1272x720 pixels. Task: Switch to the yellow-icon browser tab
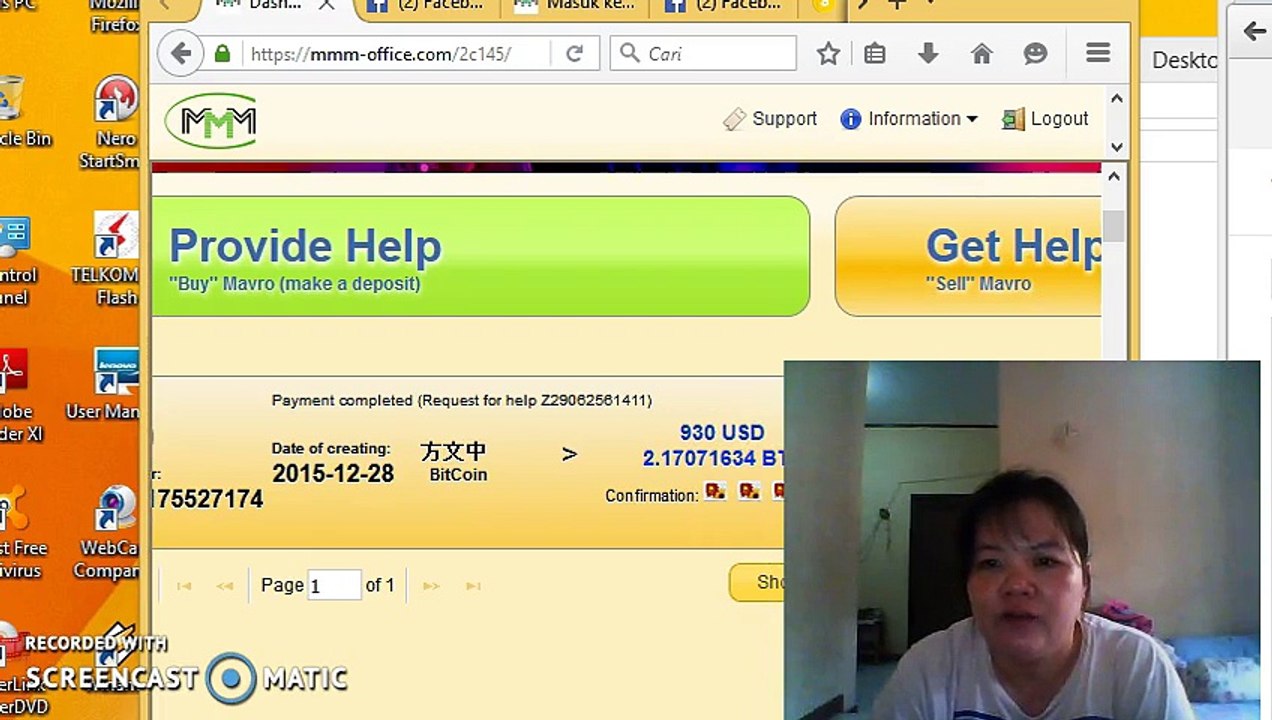point(822,7)
